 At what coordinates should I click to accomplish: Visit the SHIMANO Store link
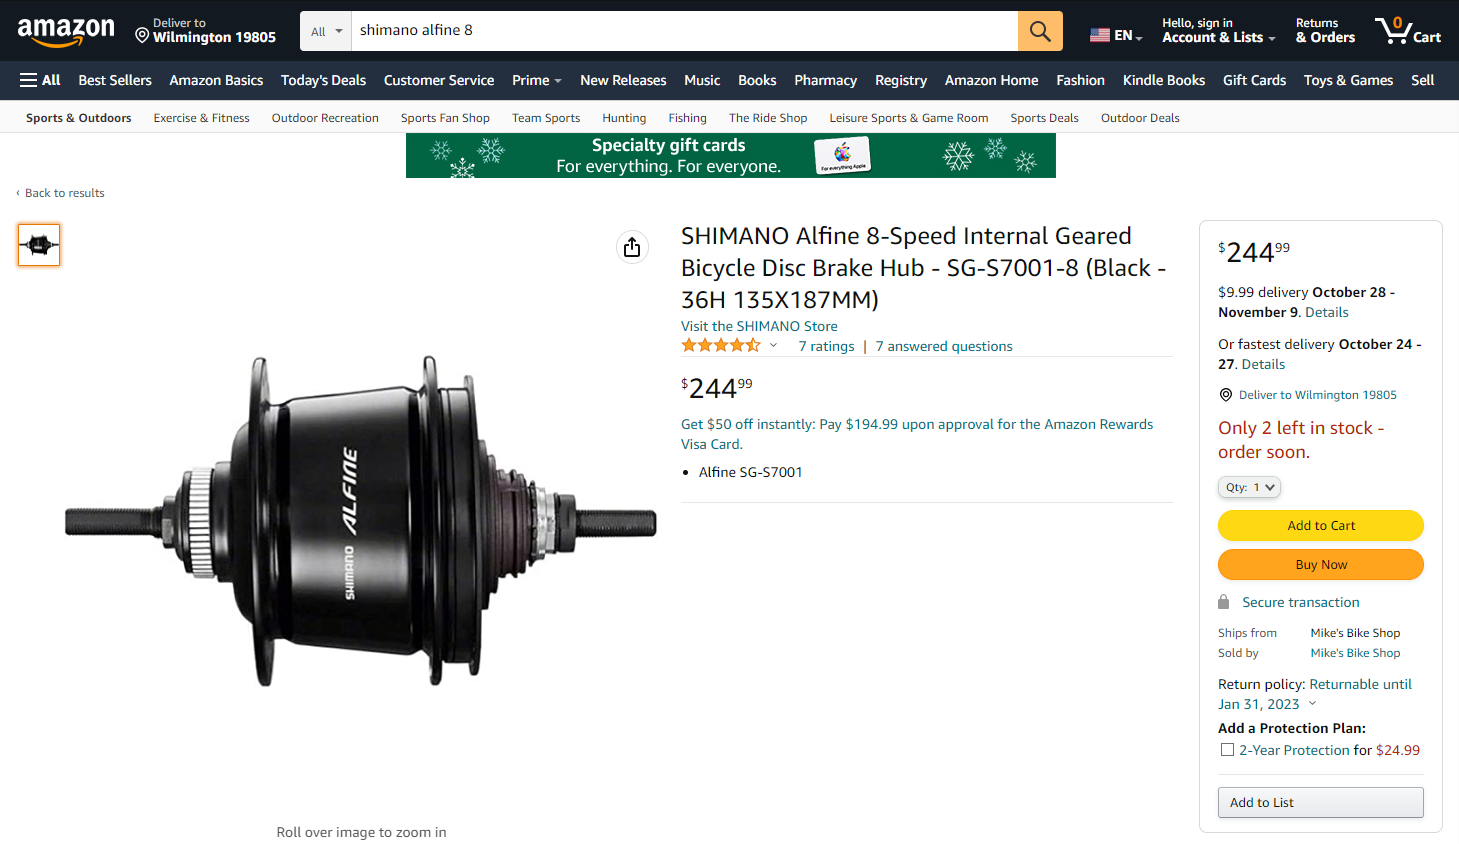point(759,326)
